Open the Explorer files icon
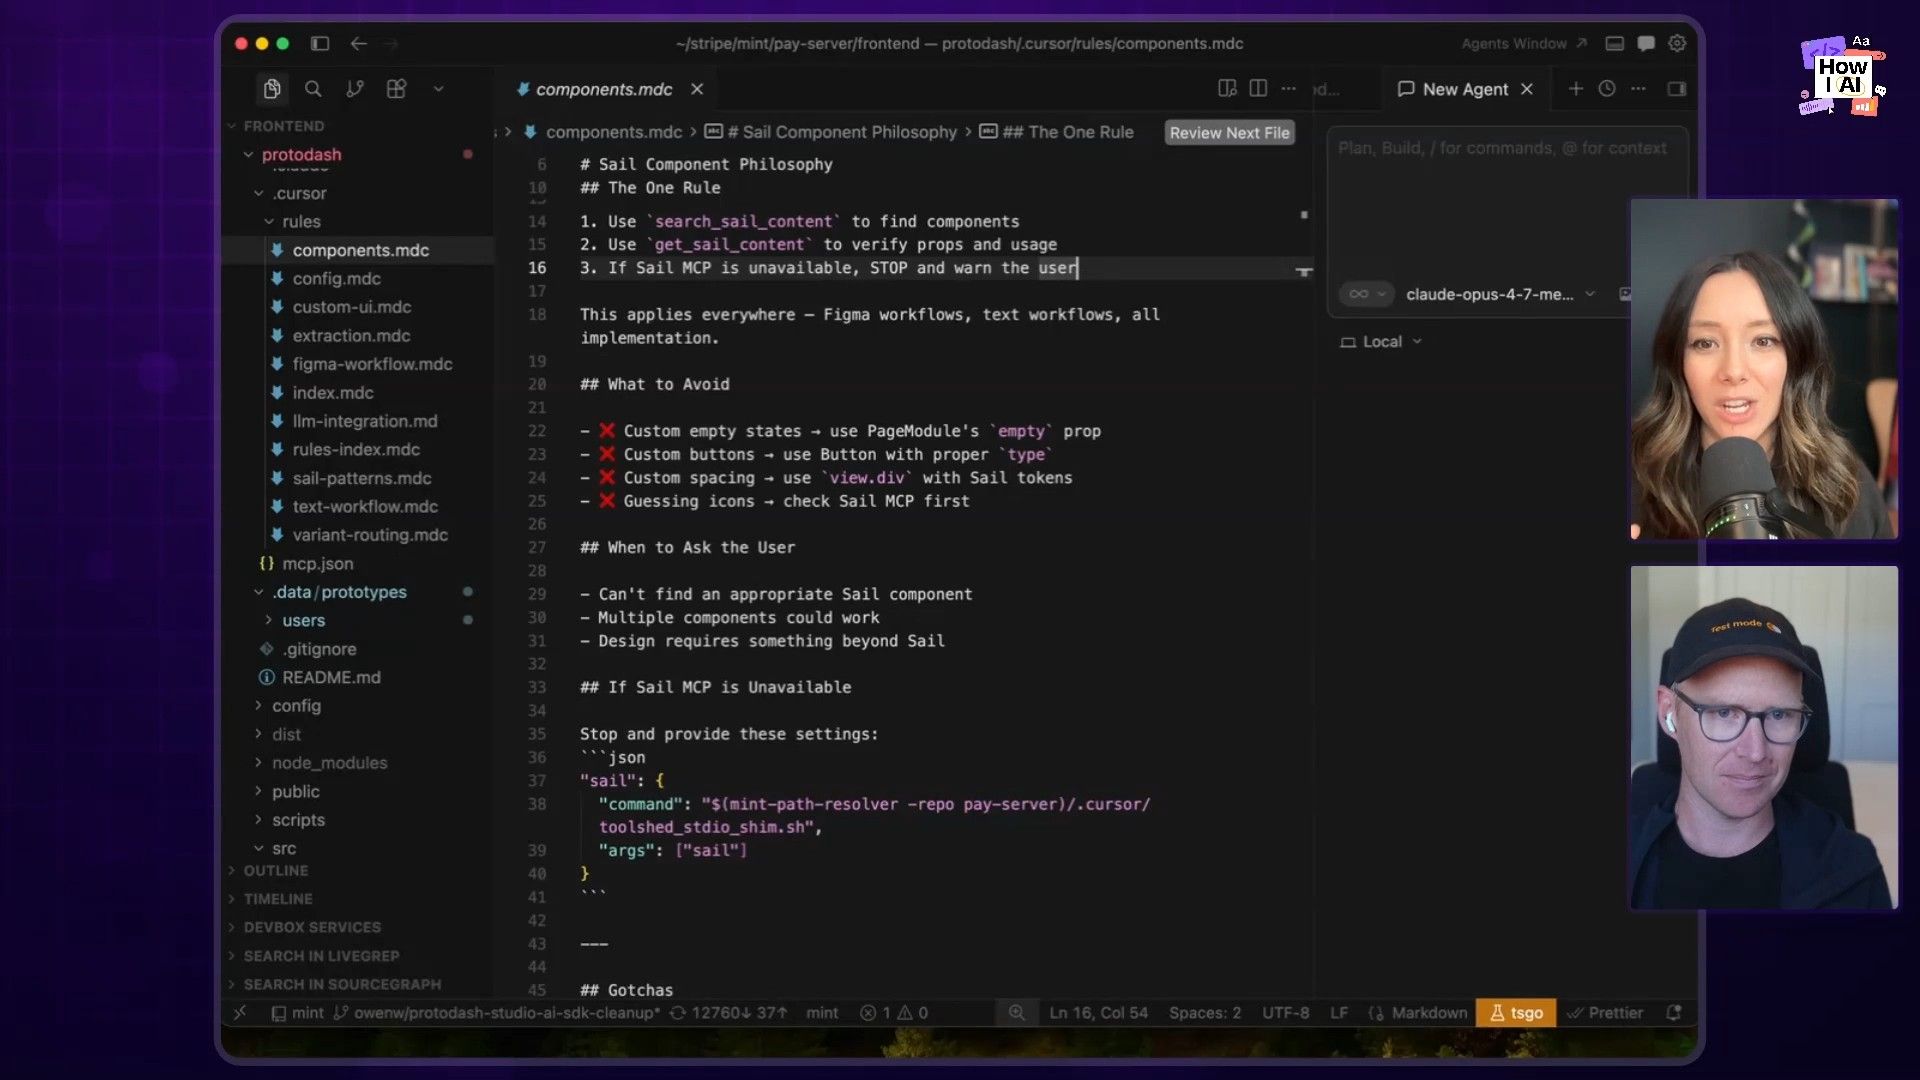Viewport: 1920px width, 1080px height. [271, 89]
